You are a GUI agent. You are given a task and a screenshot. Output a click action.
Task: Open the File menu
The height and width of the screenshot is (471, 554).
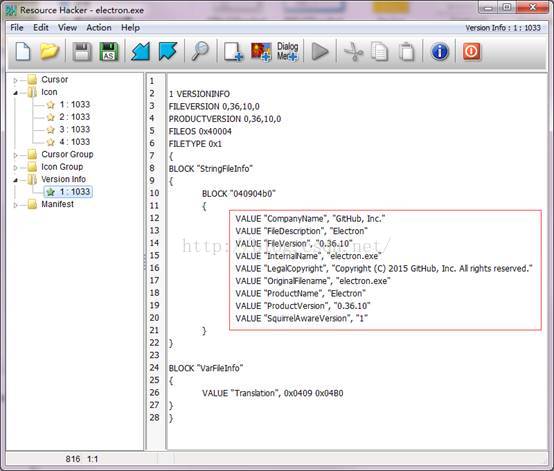tap(17, 28)
